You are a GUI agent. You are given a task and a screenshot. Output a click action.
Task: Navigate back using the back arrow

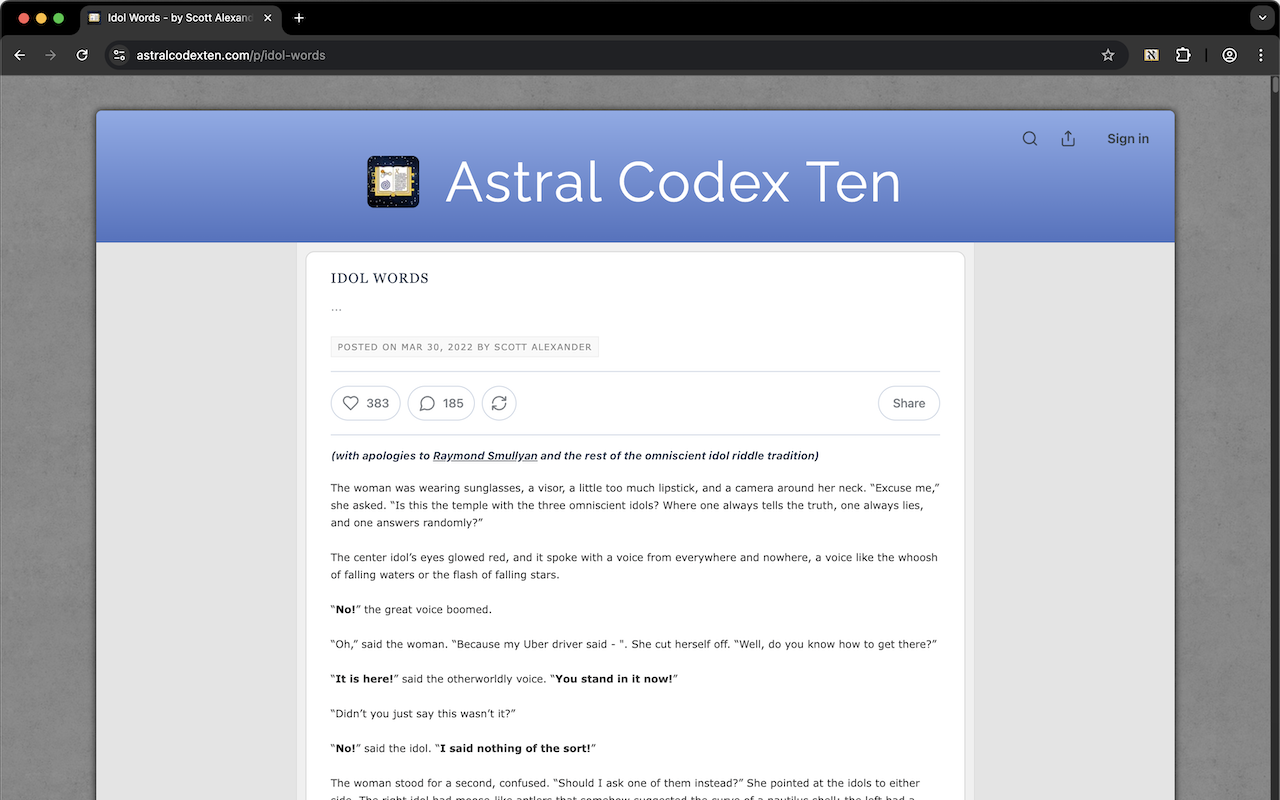tap(19, 55)
